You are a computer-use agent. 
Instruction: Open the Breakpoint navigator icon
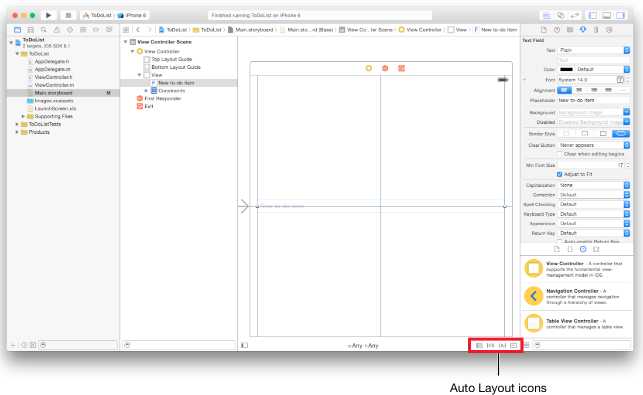[x=96, y=30]
